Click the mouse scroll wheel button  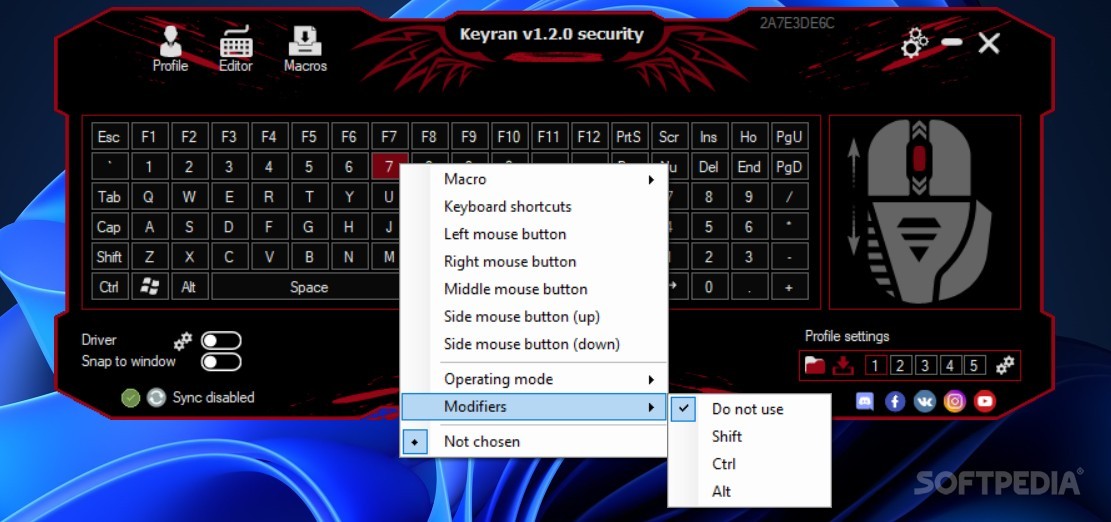(x=919, y=159)
